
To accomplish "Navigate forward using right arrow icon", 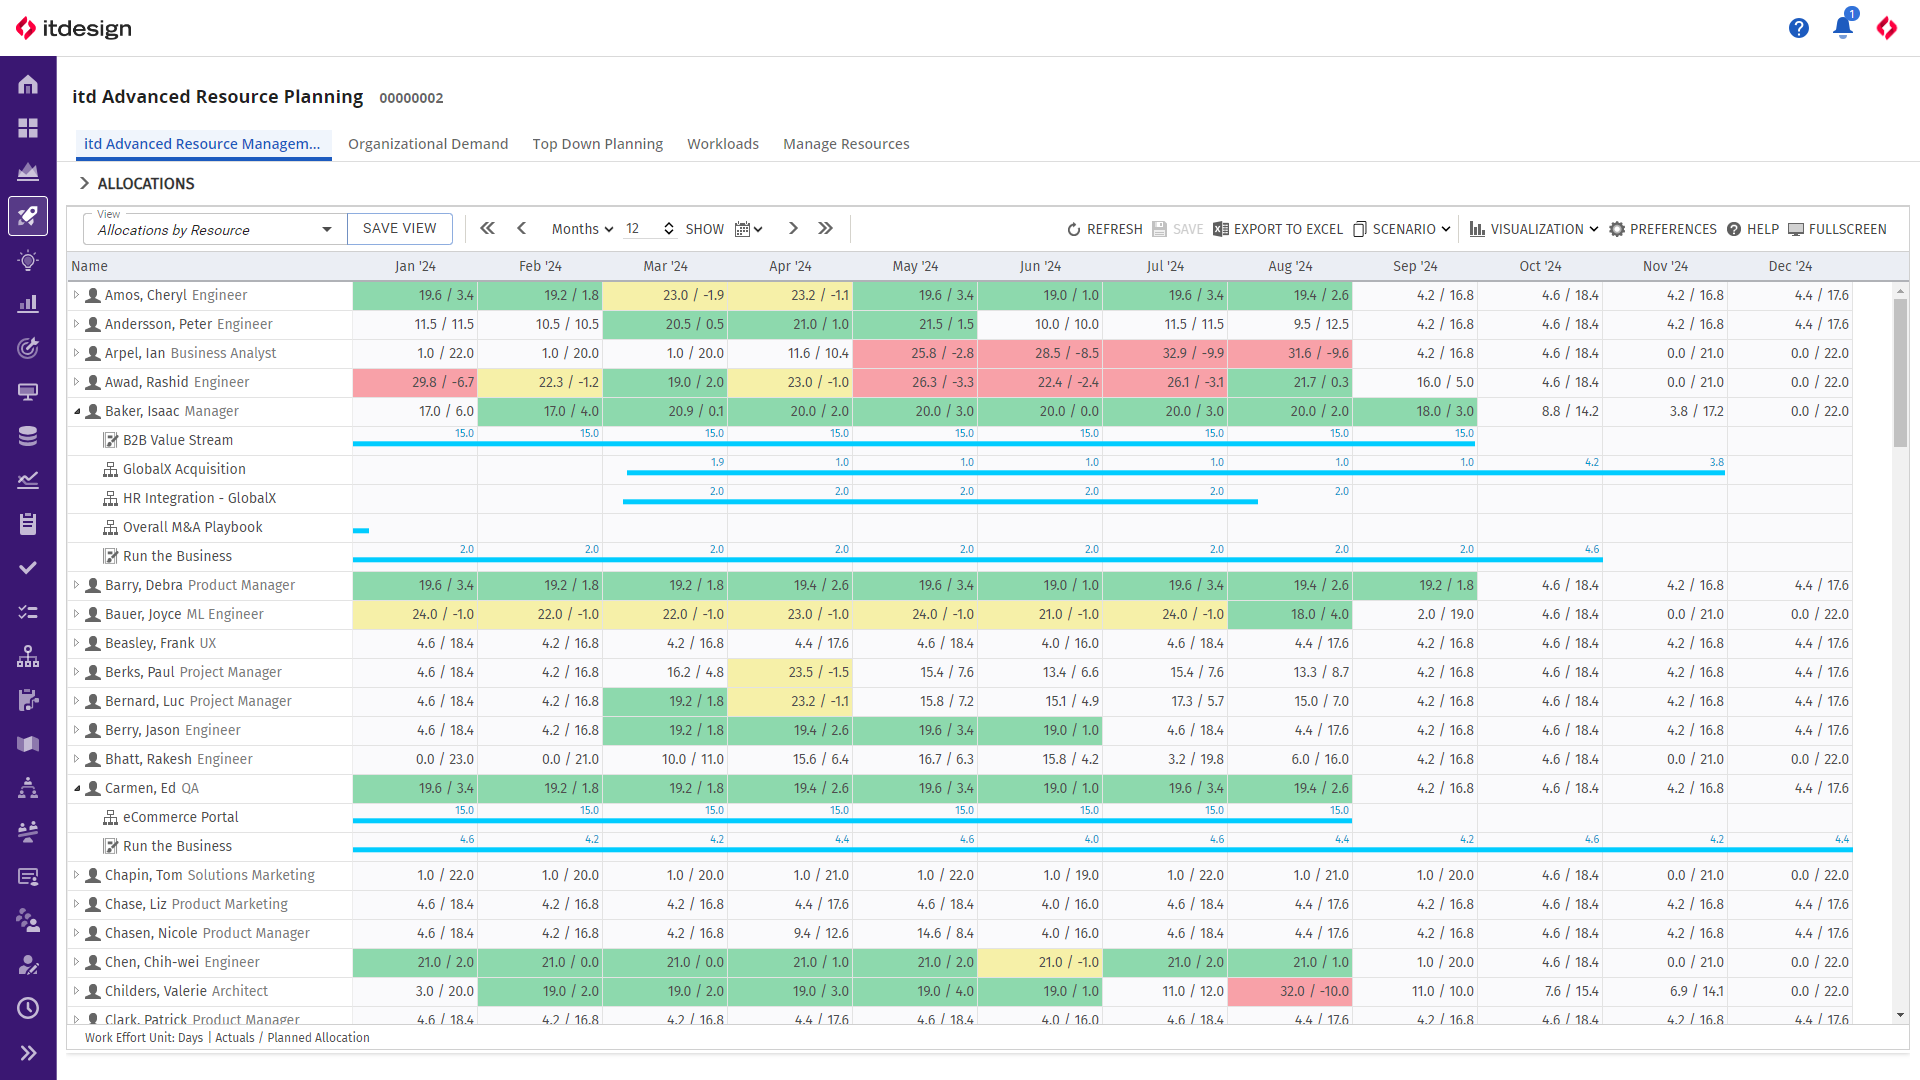I will tap(793, 228).
